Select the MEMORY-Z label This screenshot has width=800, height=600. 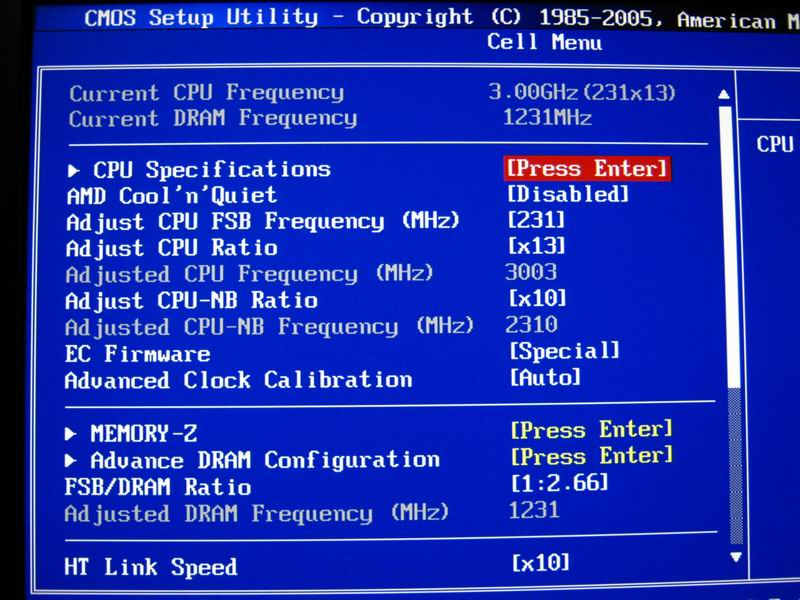[144, 434]
